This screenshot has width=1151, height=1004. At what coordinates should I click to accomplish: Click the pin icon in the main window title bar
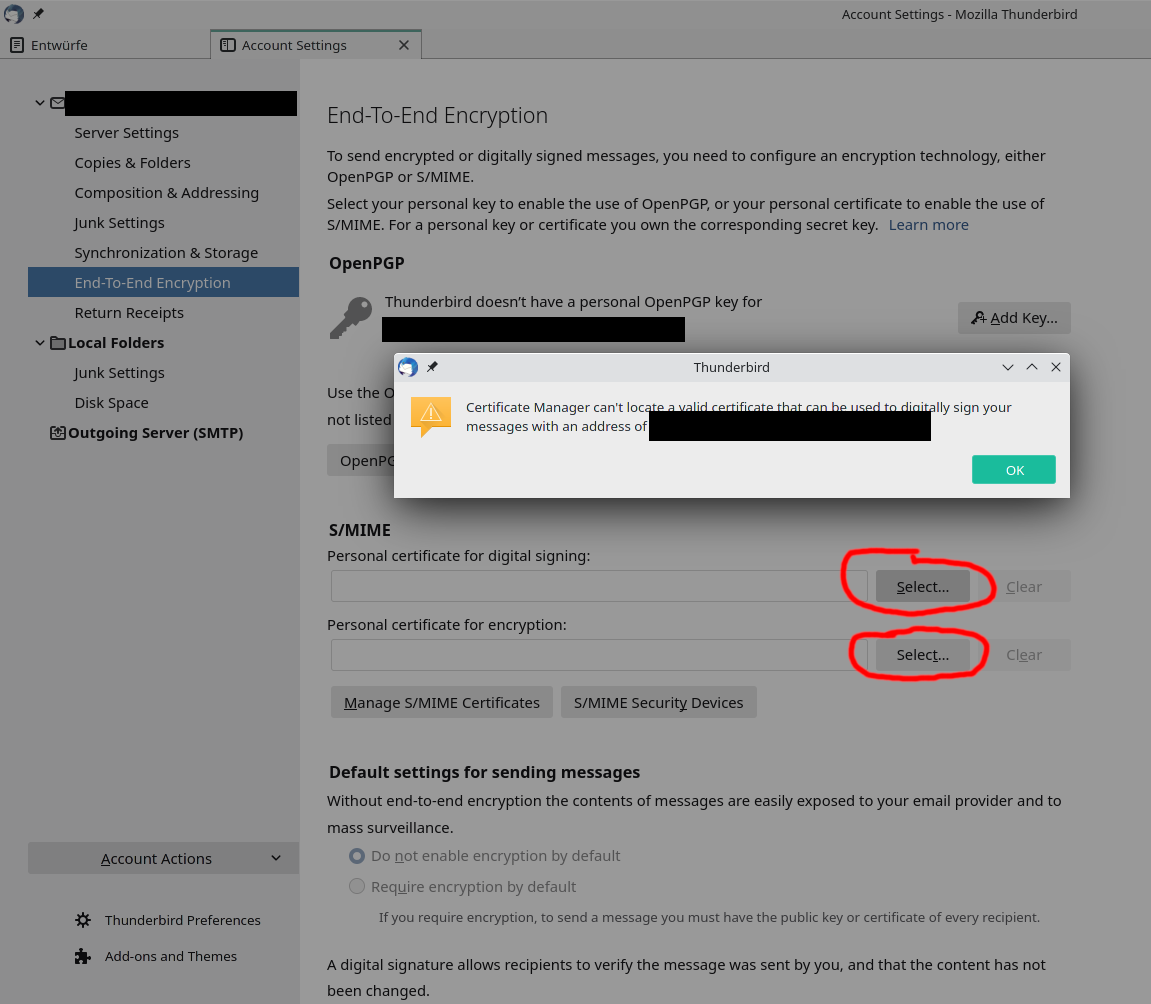point(37,14)
